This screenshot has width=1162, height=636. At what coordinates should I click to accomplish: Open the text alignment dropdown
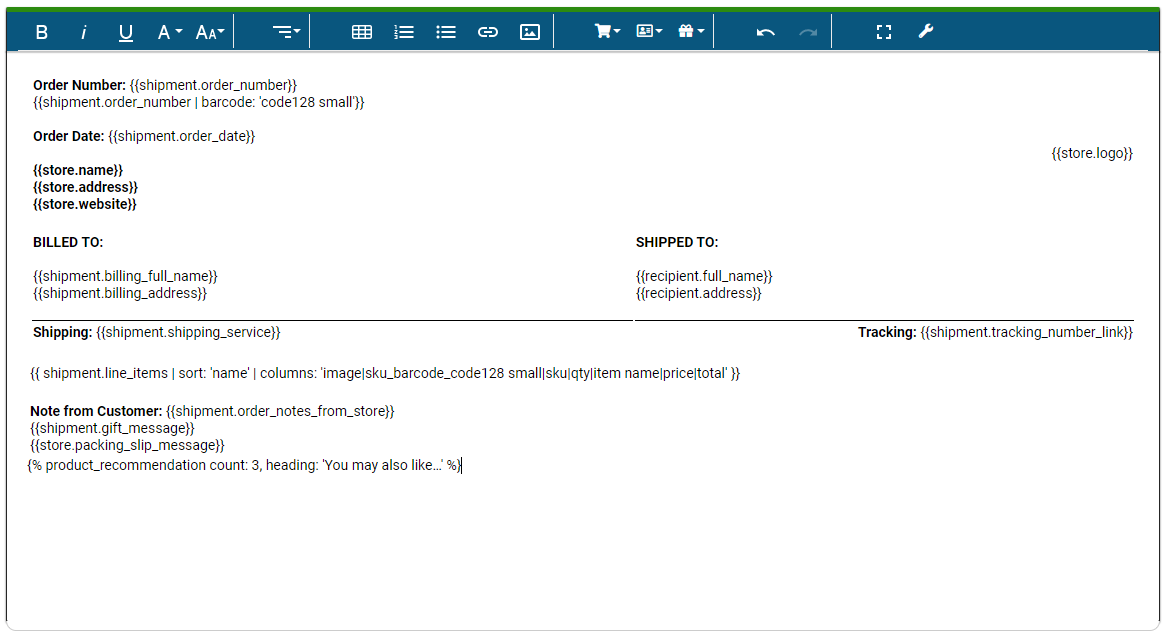pyautogui.click(x=286, y=32)
